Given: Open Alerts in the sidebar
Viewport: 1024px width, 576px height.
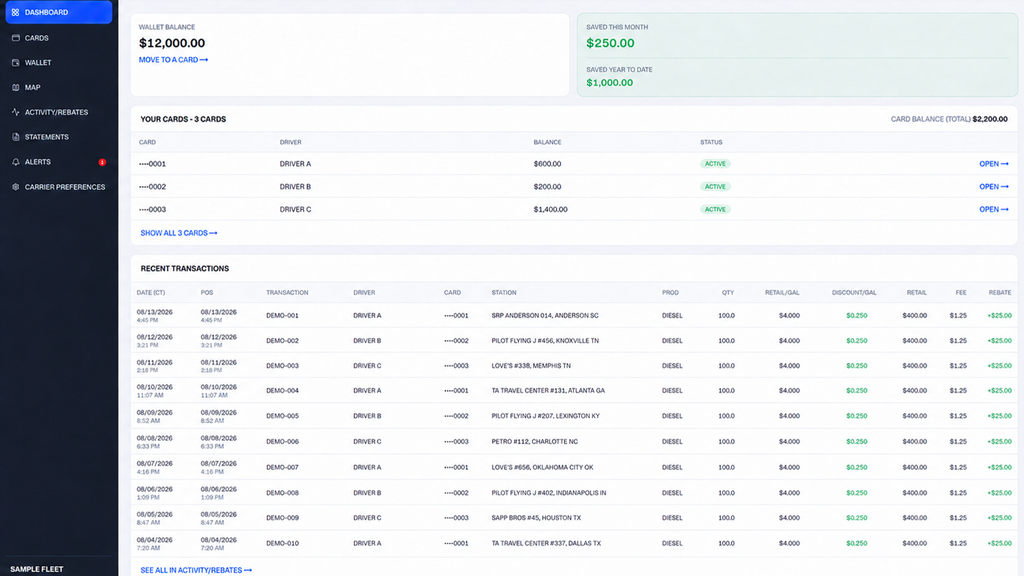Looking at the screenshot, I should point(59,162).
